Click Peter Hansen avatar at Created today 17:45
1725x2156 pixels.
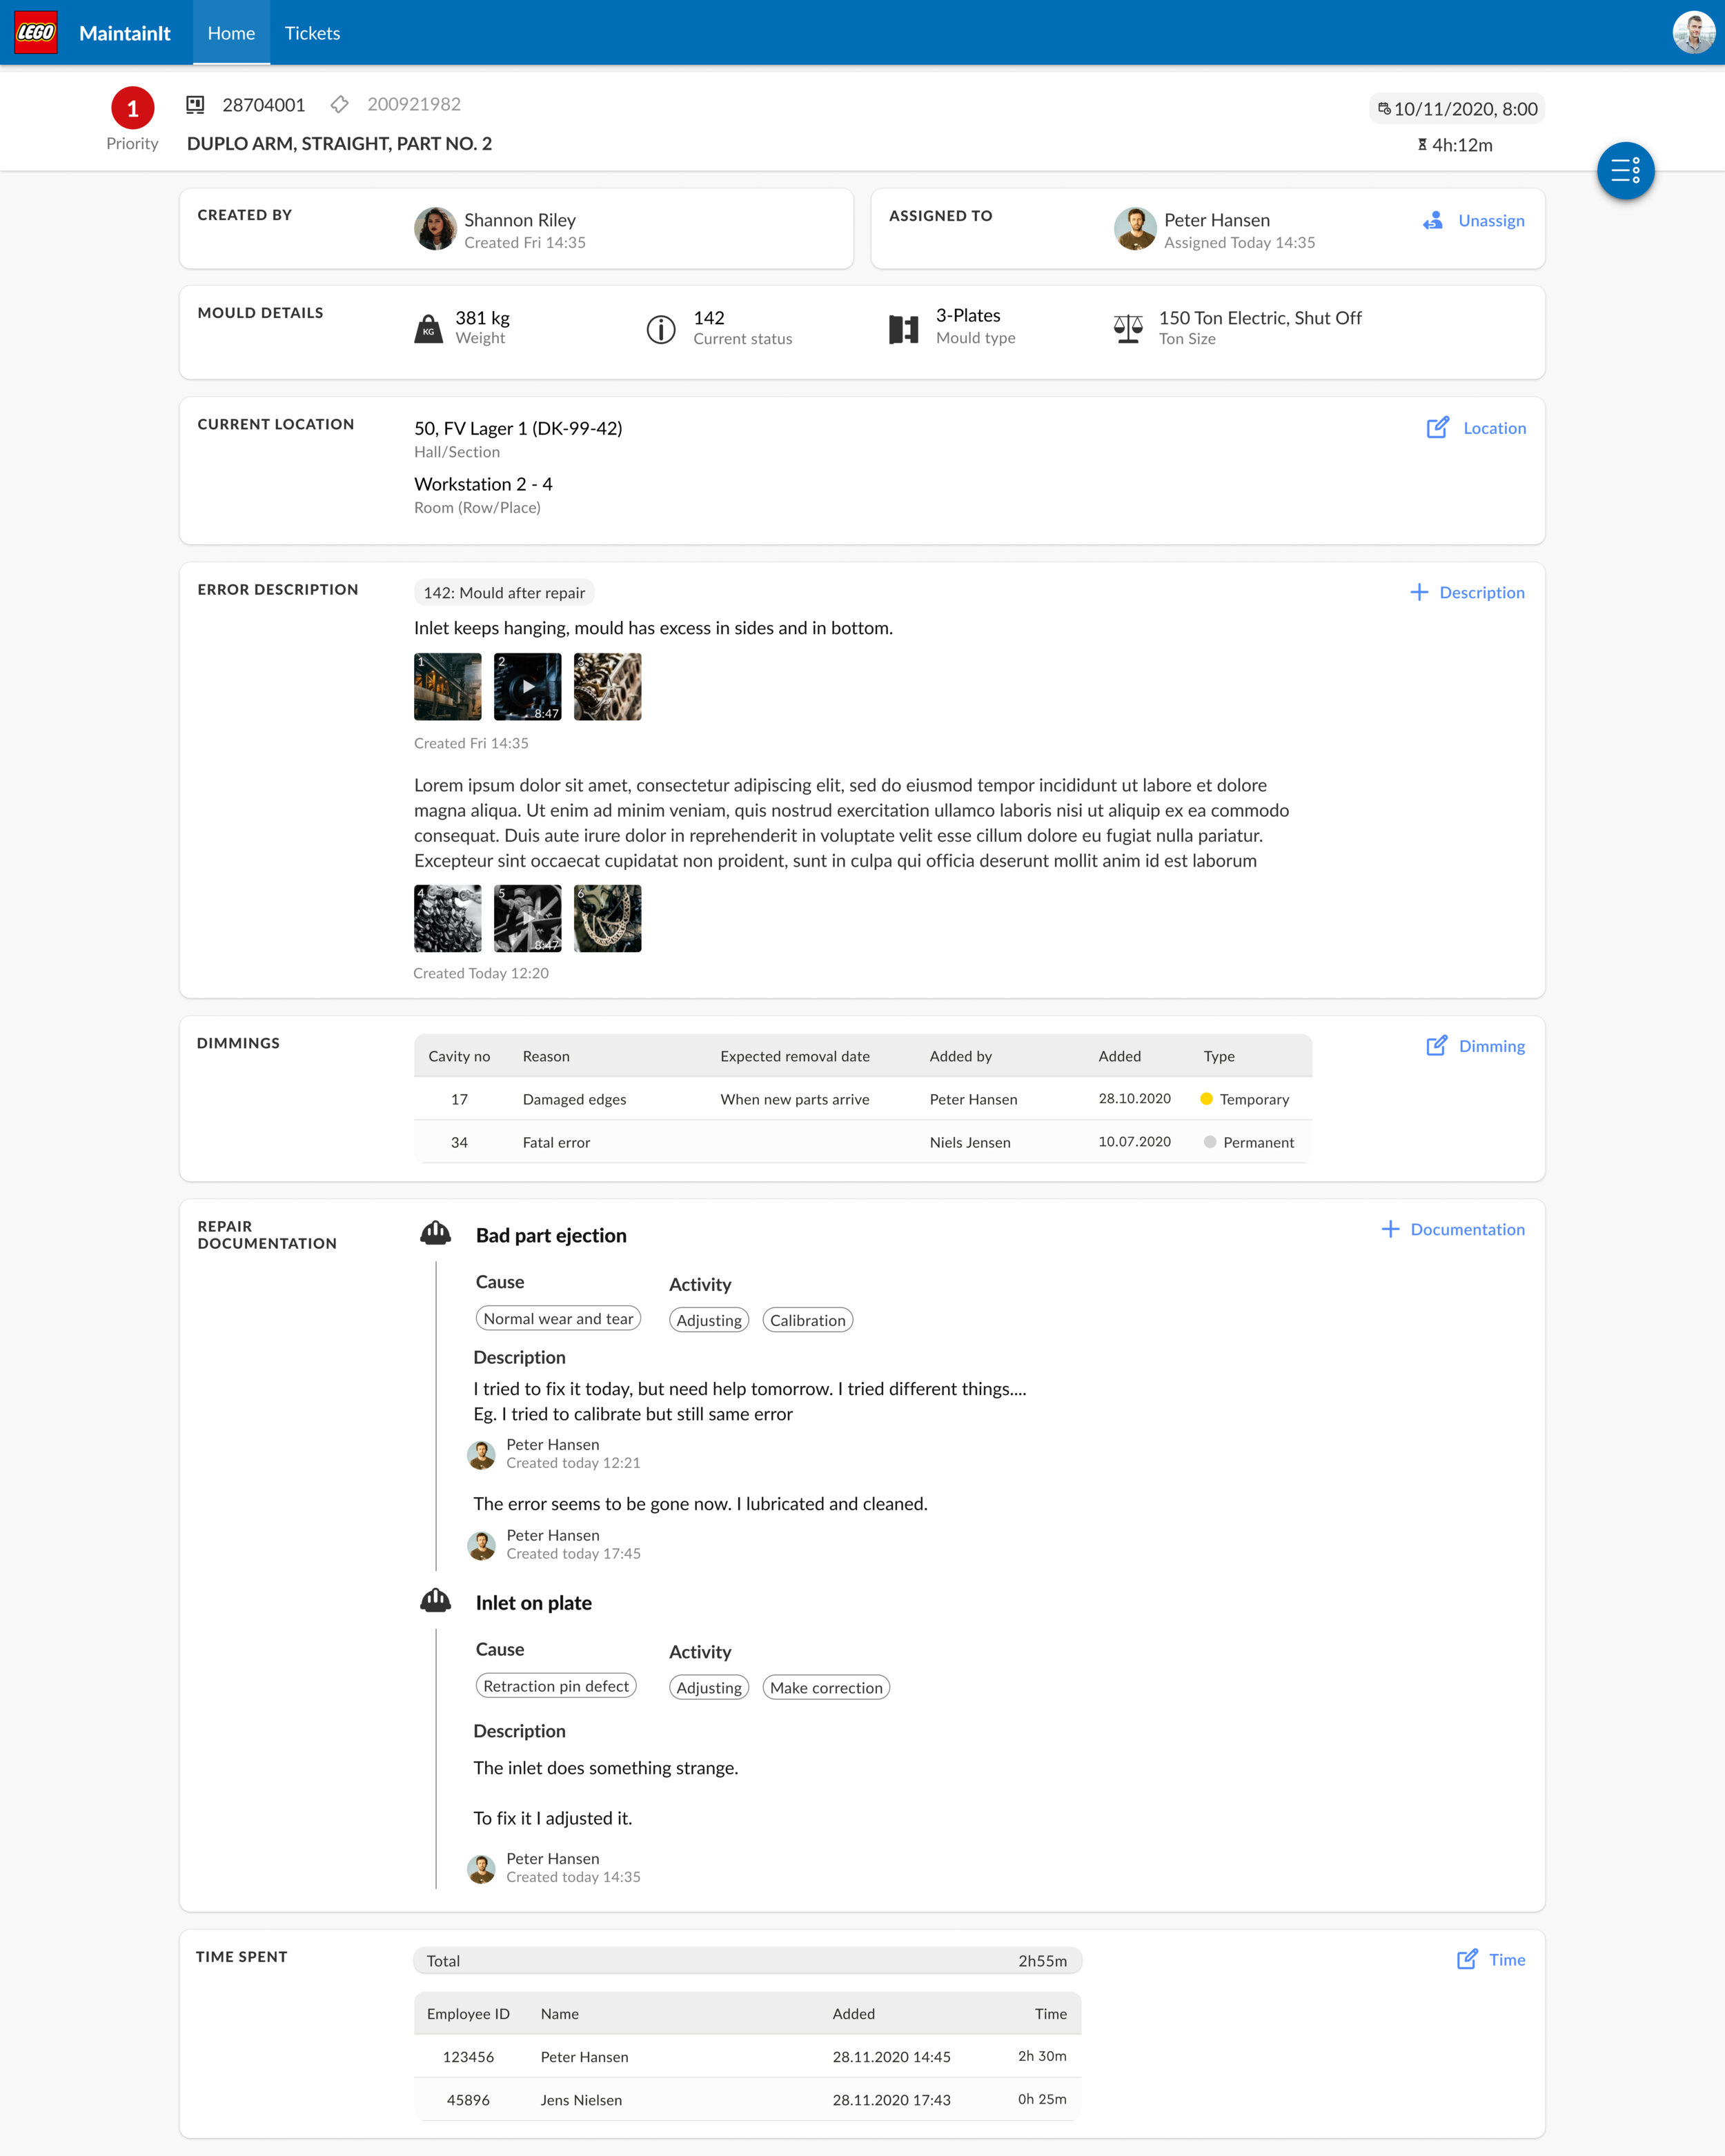481,1546
